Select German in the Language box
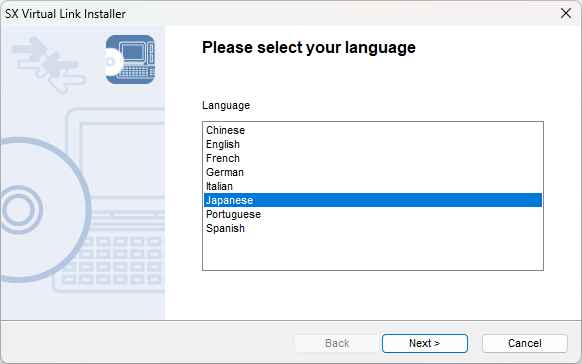This screenshot has width=582, height=364. click(x=373, y=173)
